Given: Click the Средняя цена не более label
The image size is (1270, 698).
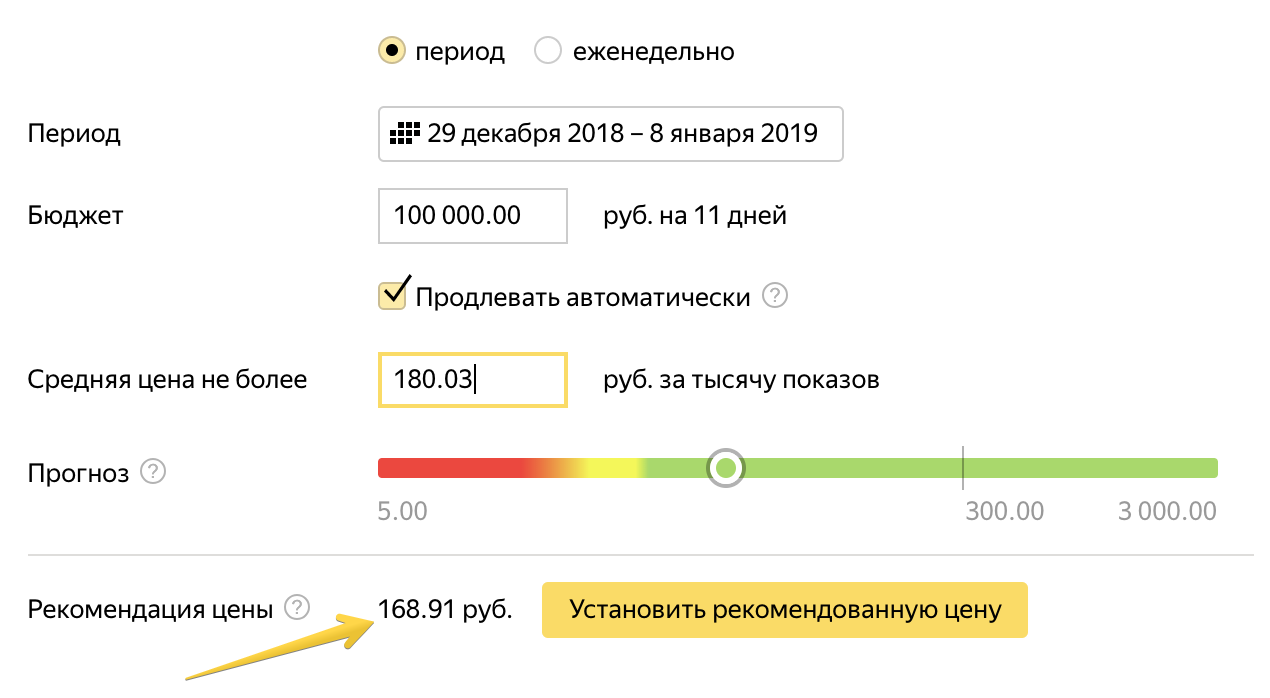Looking at the screenshot, I should click(x=168, y=380).
